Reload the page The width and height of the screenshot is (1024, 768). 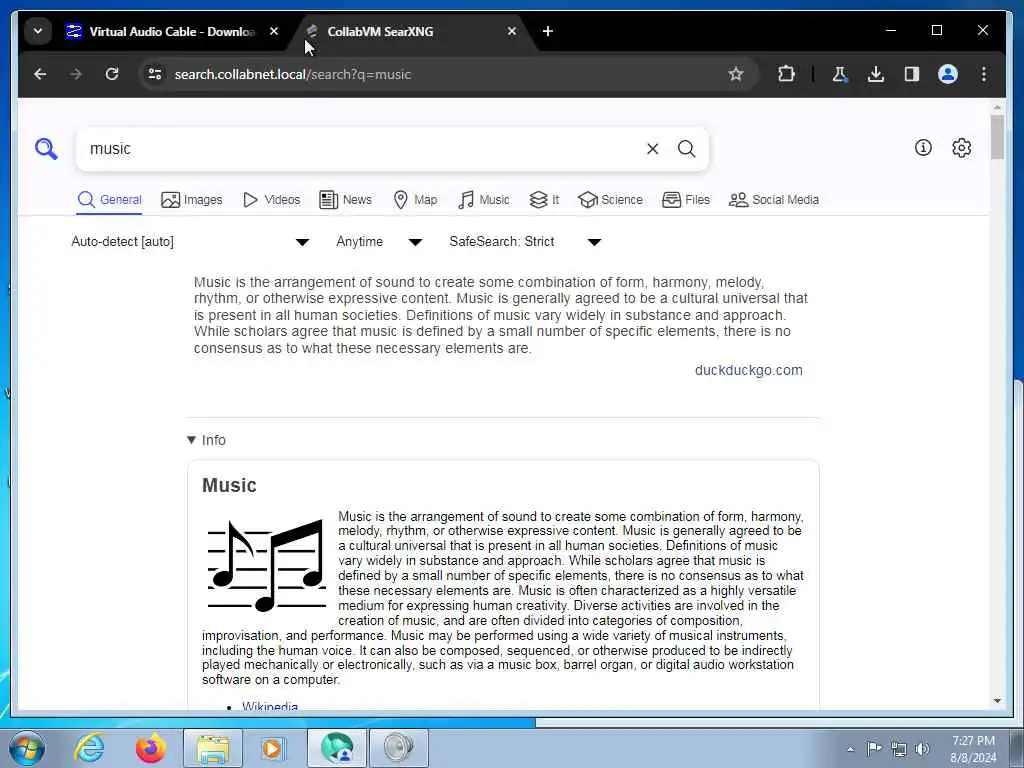[112, 74]
